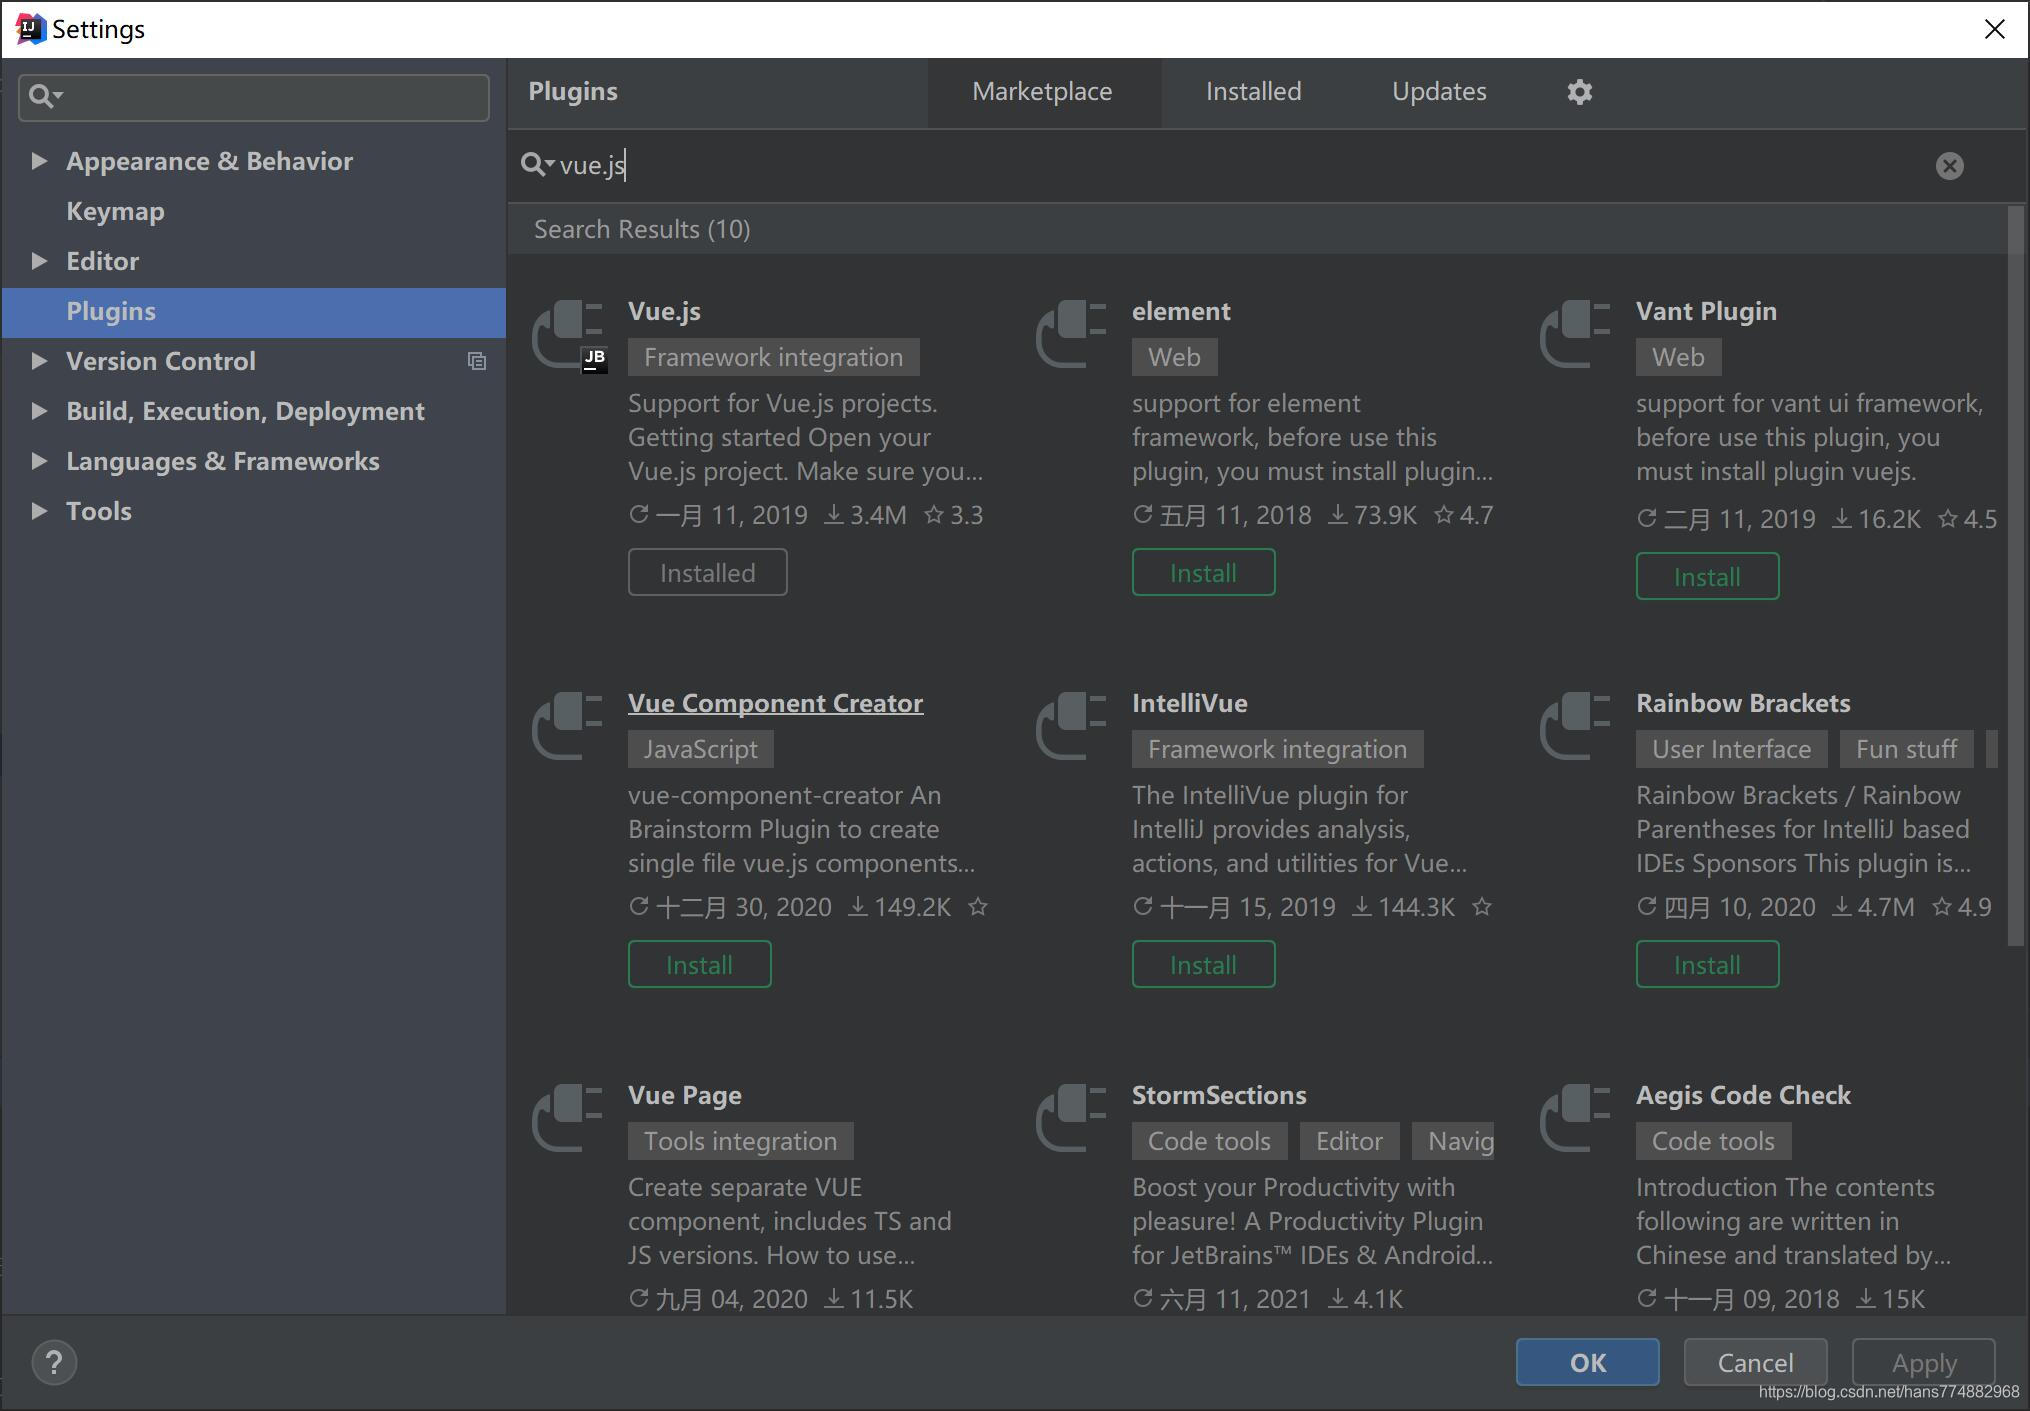This screenshot has width=2030, height=1411.
Task: Click the Vue.js plugin icon
Action: [569, 336]
